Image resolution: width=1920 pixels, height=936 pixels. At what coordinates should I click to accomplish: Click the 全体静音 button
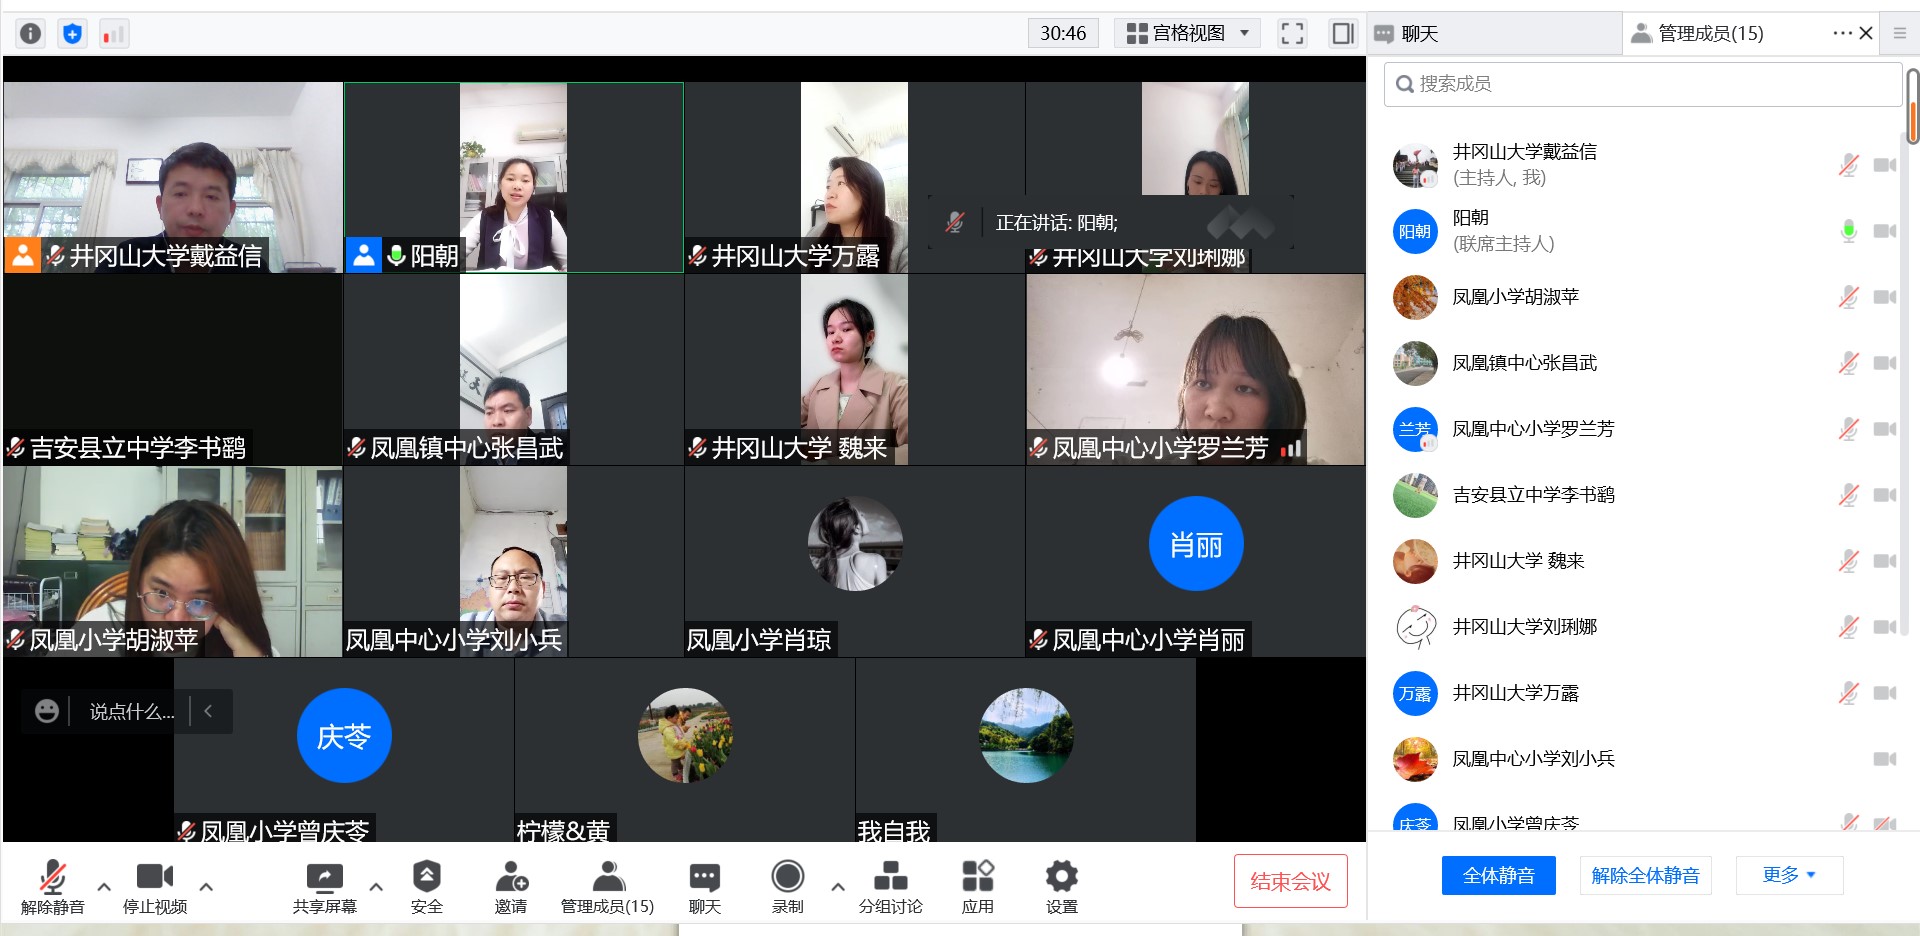tap(1498, 876)
